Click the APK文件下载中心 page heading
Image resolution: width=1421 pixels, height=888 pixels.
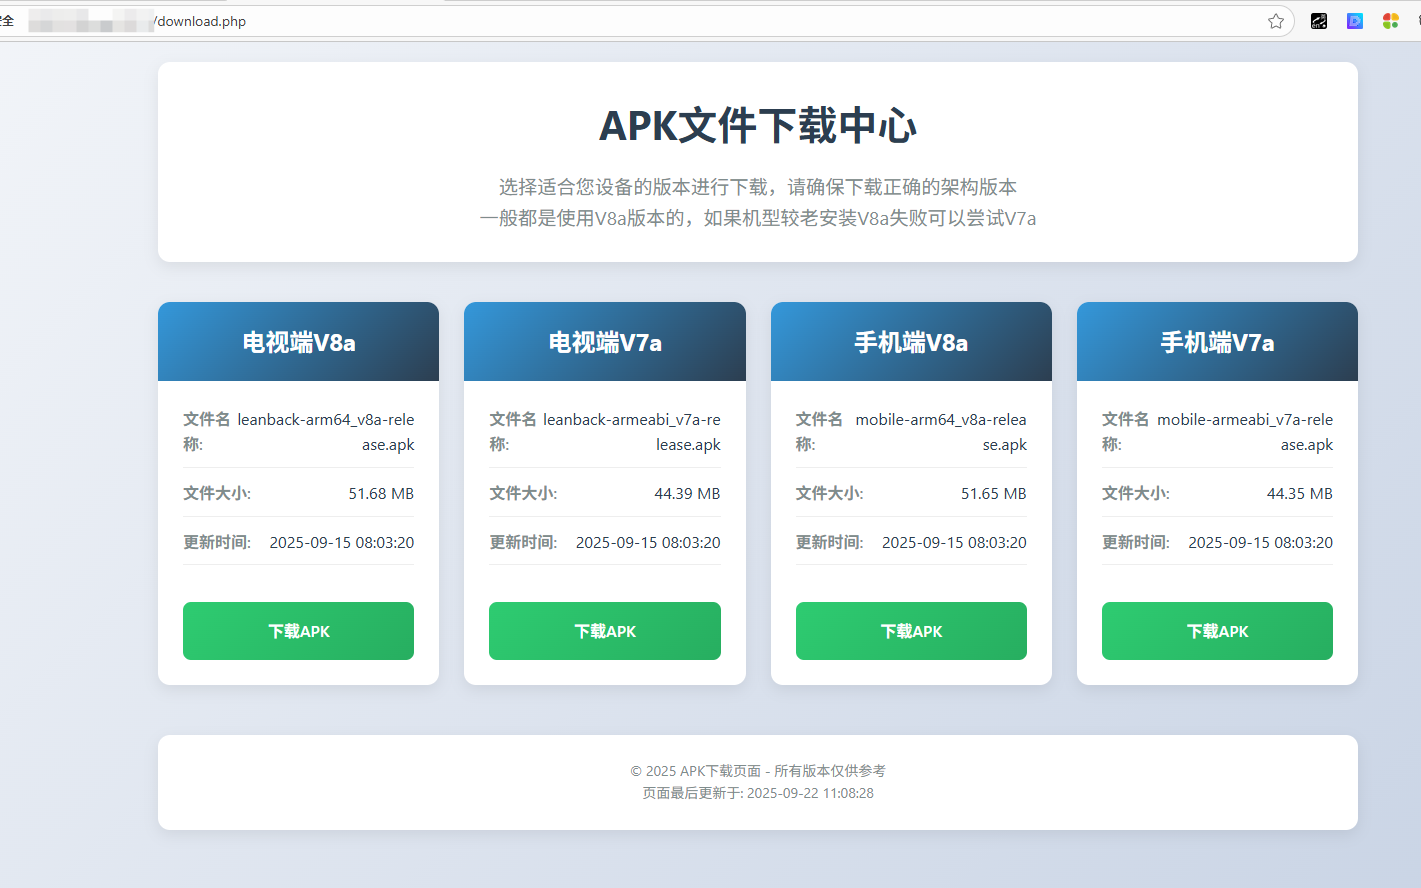click(x=757, y=126)
